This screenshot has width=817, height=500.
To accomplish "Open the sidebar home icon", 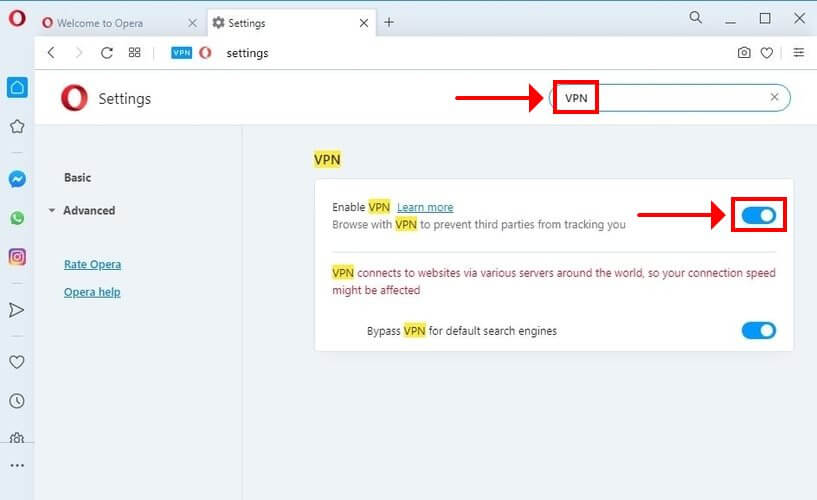I will [17, 87].
